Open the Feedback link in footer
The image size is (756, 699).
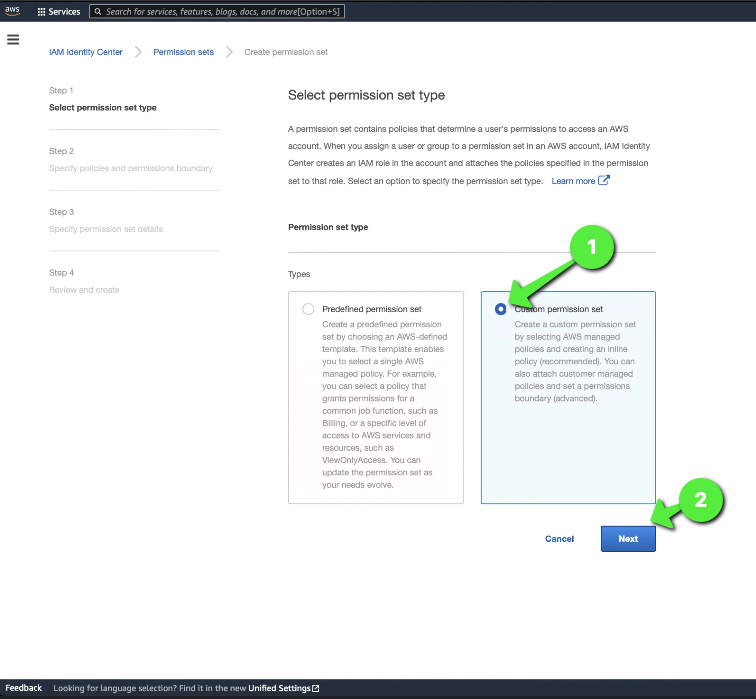(x=24, y=688)
